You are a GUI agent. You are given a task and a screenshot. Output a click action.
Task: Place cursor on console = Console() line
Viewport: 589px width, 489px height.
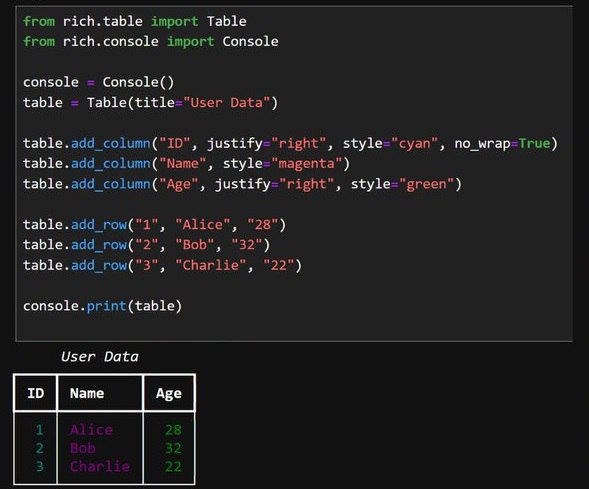point(99,82)
